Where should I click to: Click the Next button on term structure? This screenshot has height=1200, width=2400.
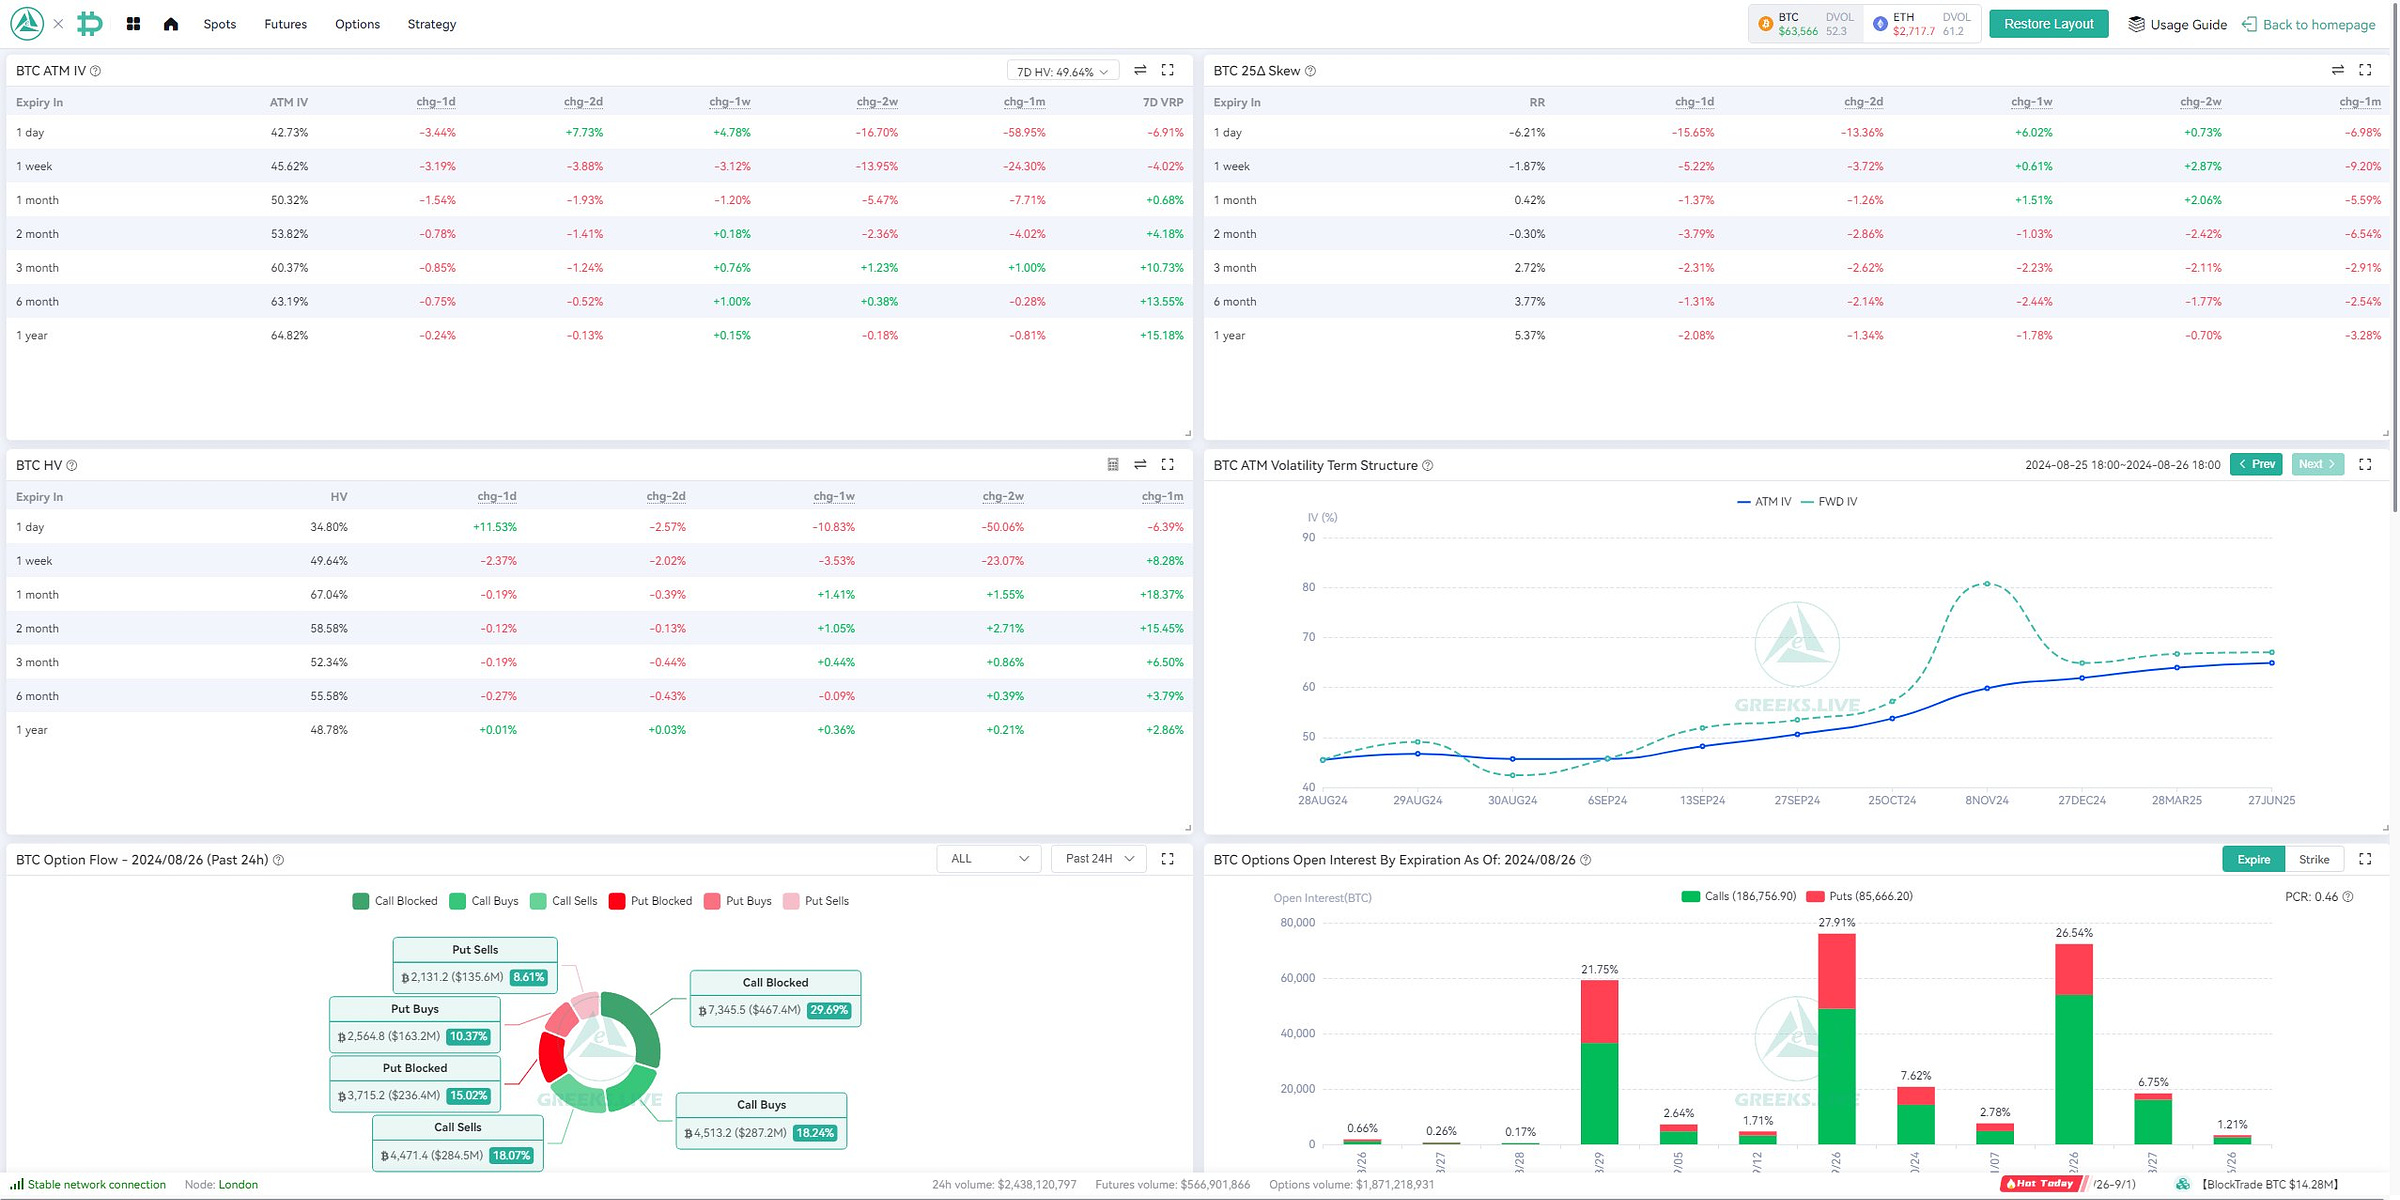tap(2317, 464)
